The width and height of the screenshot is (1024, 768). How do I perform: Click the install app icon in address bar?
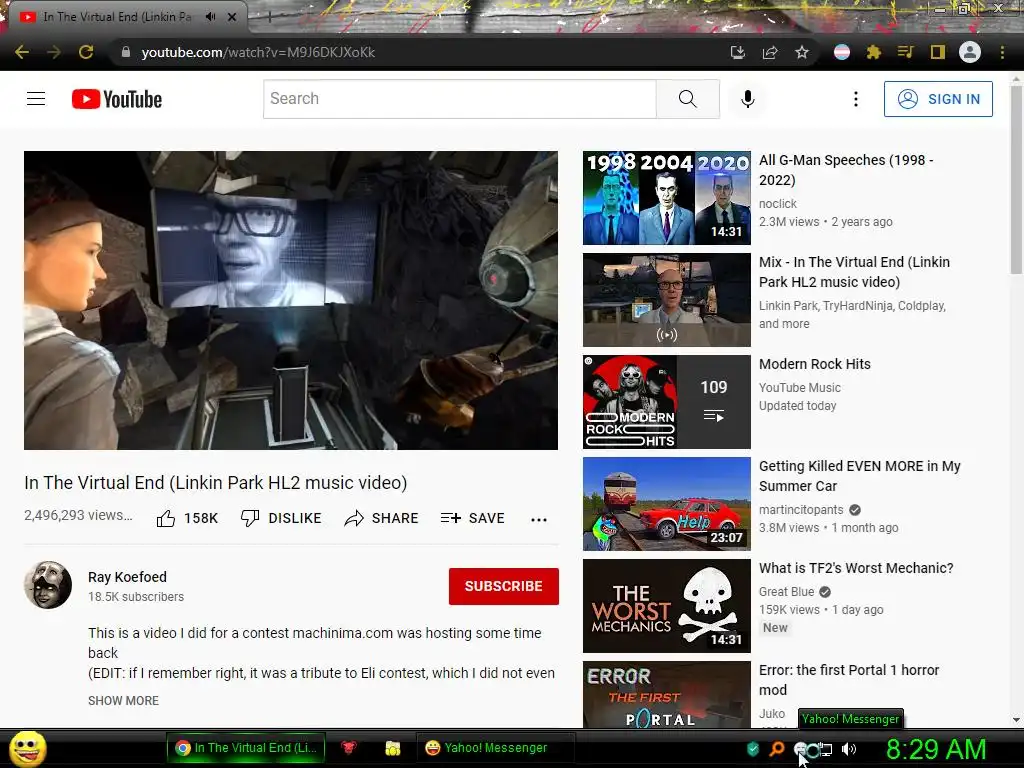(x=737, y=52)
